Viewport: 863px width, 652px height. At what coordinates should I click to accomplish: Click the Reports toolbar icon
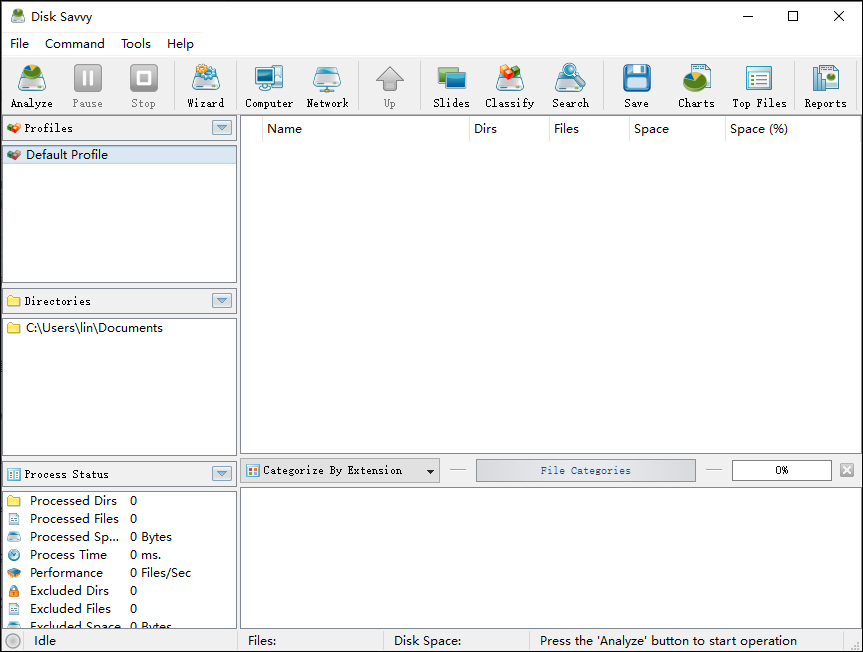point(825,86)
